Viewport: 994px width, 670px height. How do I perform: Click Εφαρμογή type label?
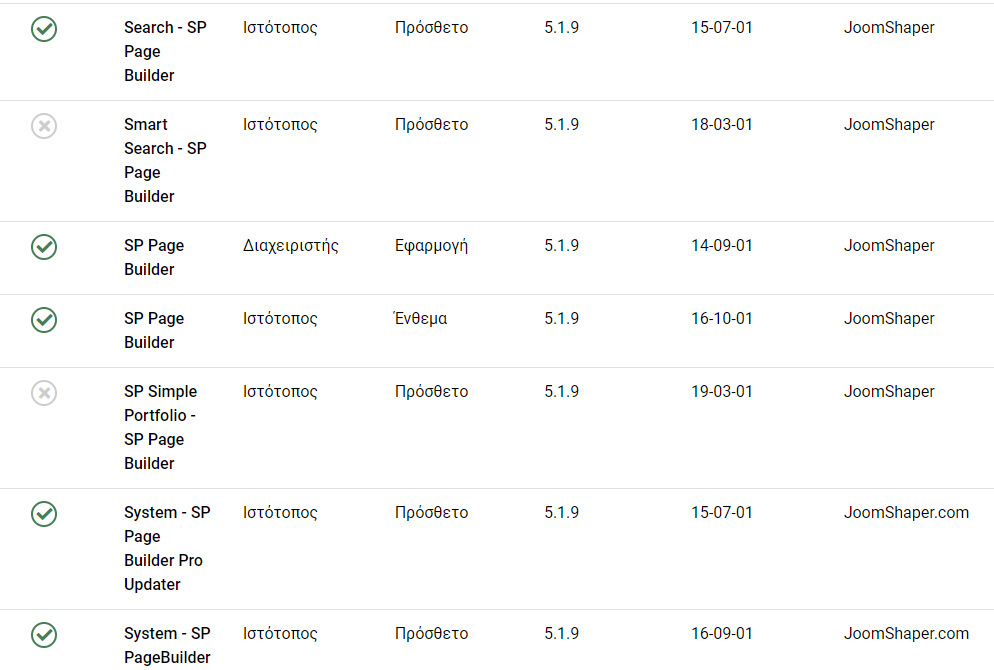tap(431, 246)
